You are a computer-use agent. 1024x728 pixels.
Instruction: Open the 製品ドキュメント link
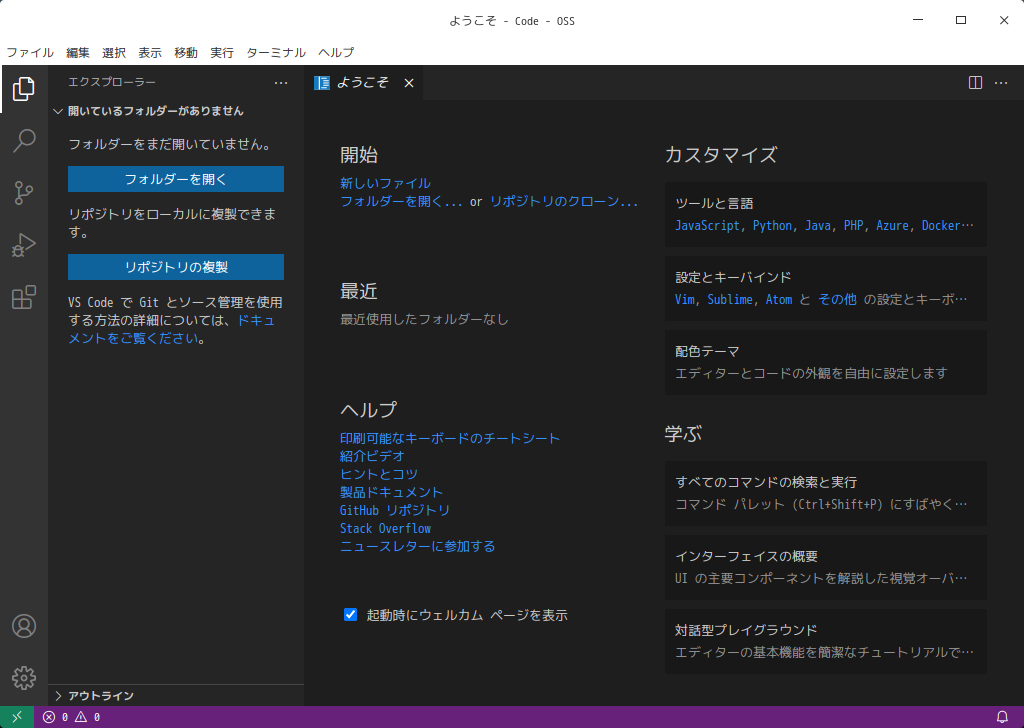[x=391, y=492]
